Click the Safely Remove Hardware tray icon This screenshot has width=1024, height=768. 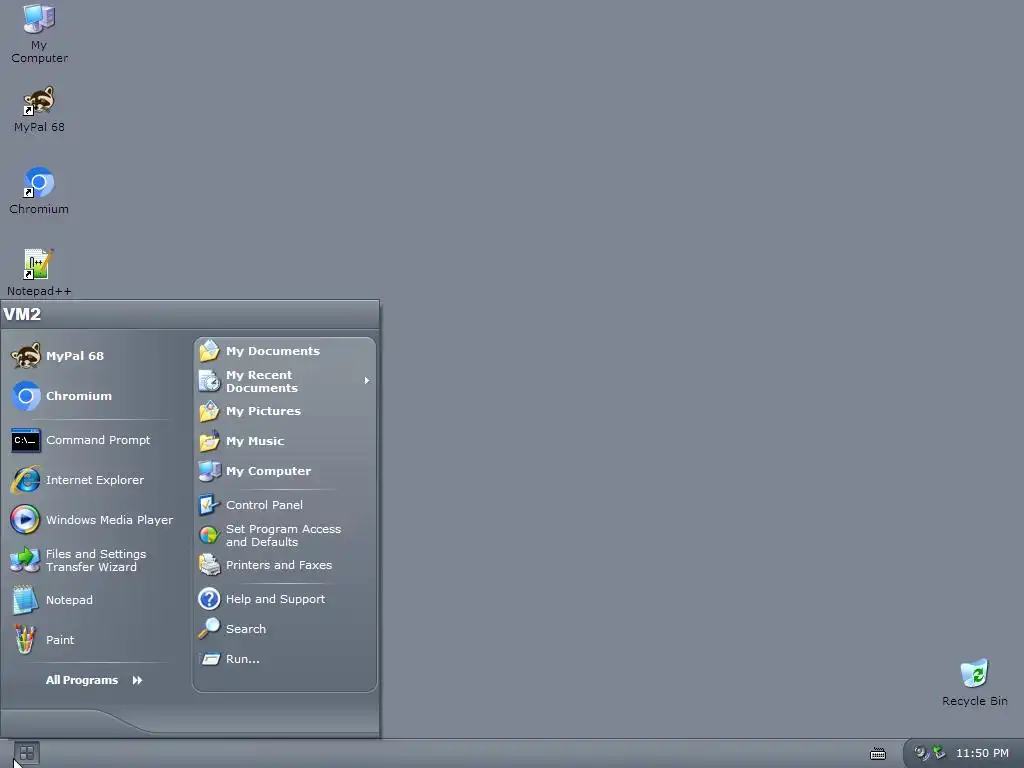point(938,753)
